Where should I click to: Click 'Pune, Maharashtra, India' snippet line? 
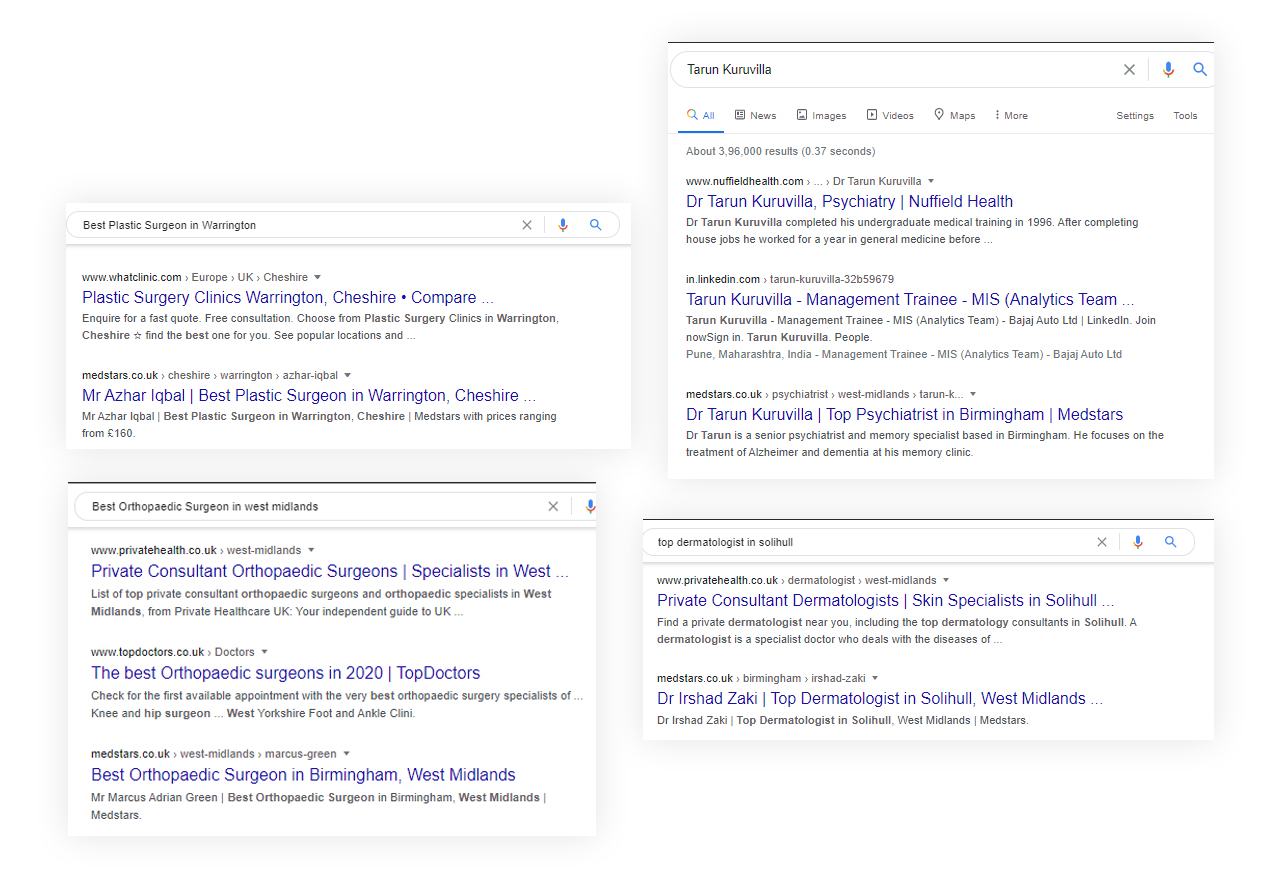tap(904, 354)
